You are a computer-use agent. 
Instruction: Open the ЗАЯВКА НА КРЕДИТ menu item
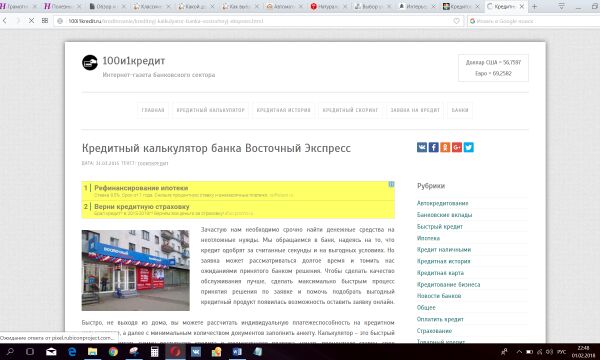[x=415, y=110]
